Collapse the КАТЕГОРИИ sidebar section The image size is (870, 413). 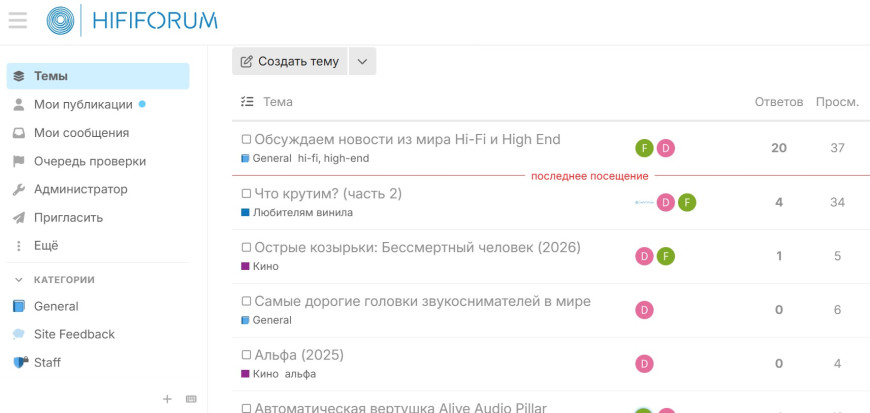(18, 280)
